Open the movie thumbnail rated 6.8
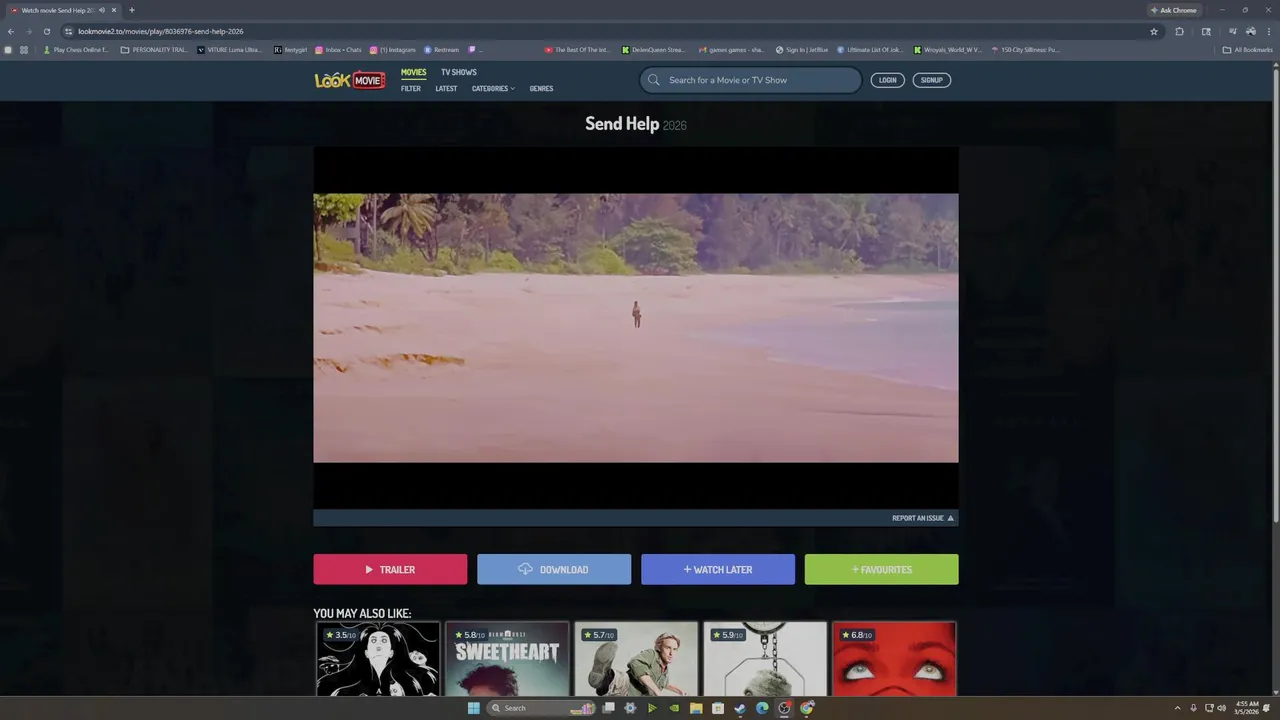The height and width of the screenshot is (720, 1280). 894,659
